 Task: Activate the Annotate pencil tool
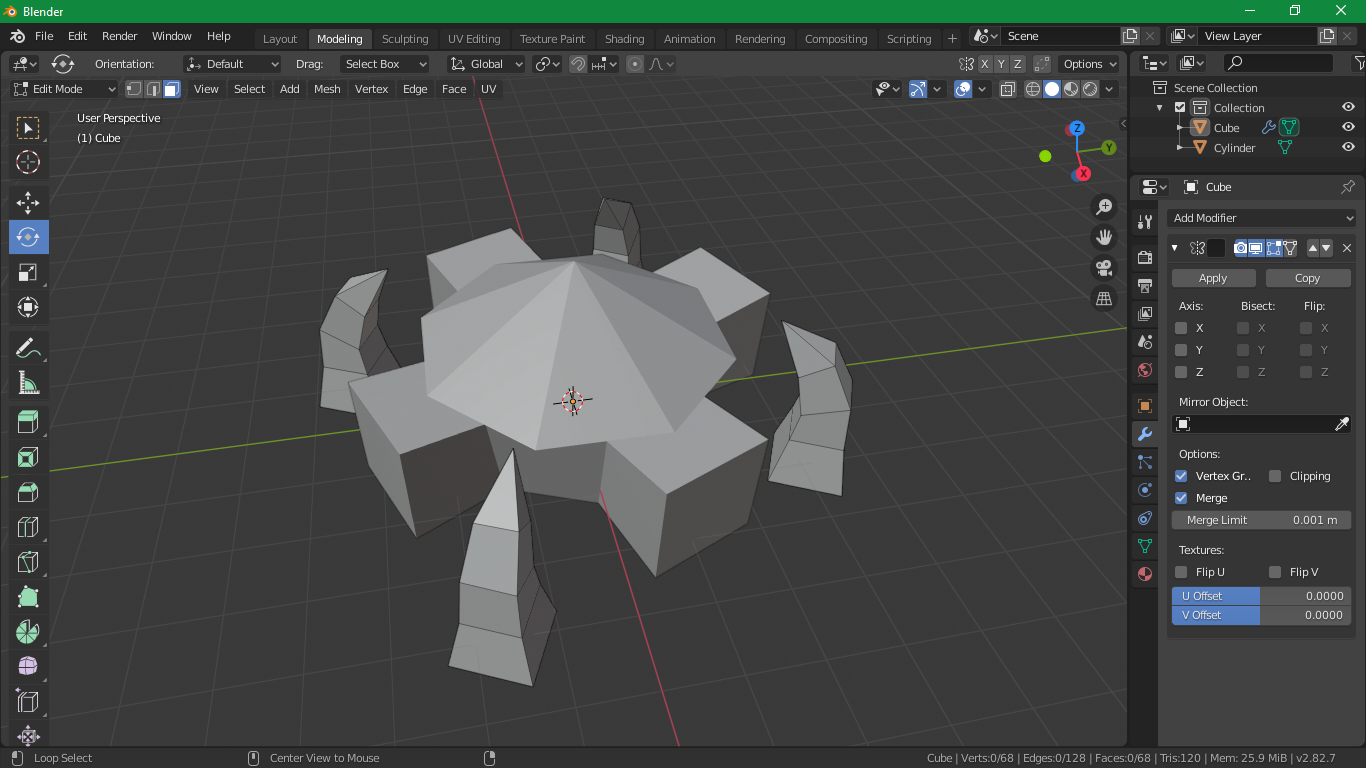28,348
